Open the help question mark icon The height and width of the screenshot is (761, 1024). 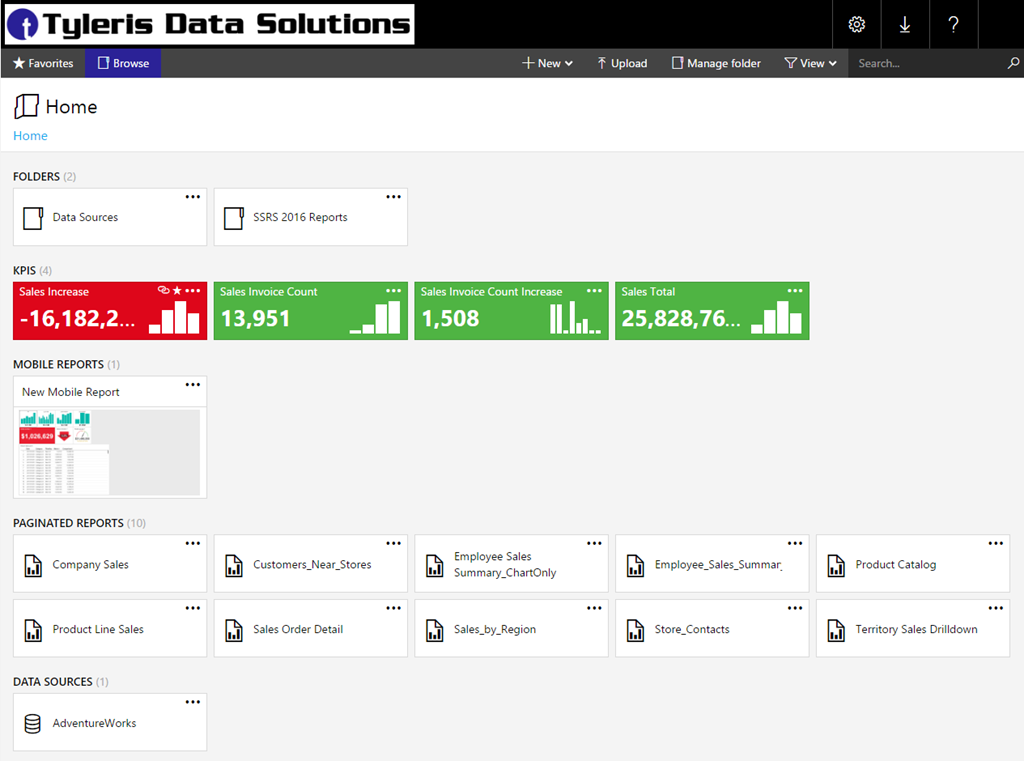[954, 25]
